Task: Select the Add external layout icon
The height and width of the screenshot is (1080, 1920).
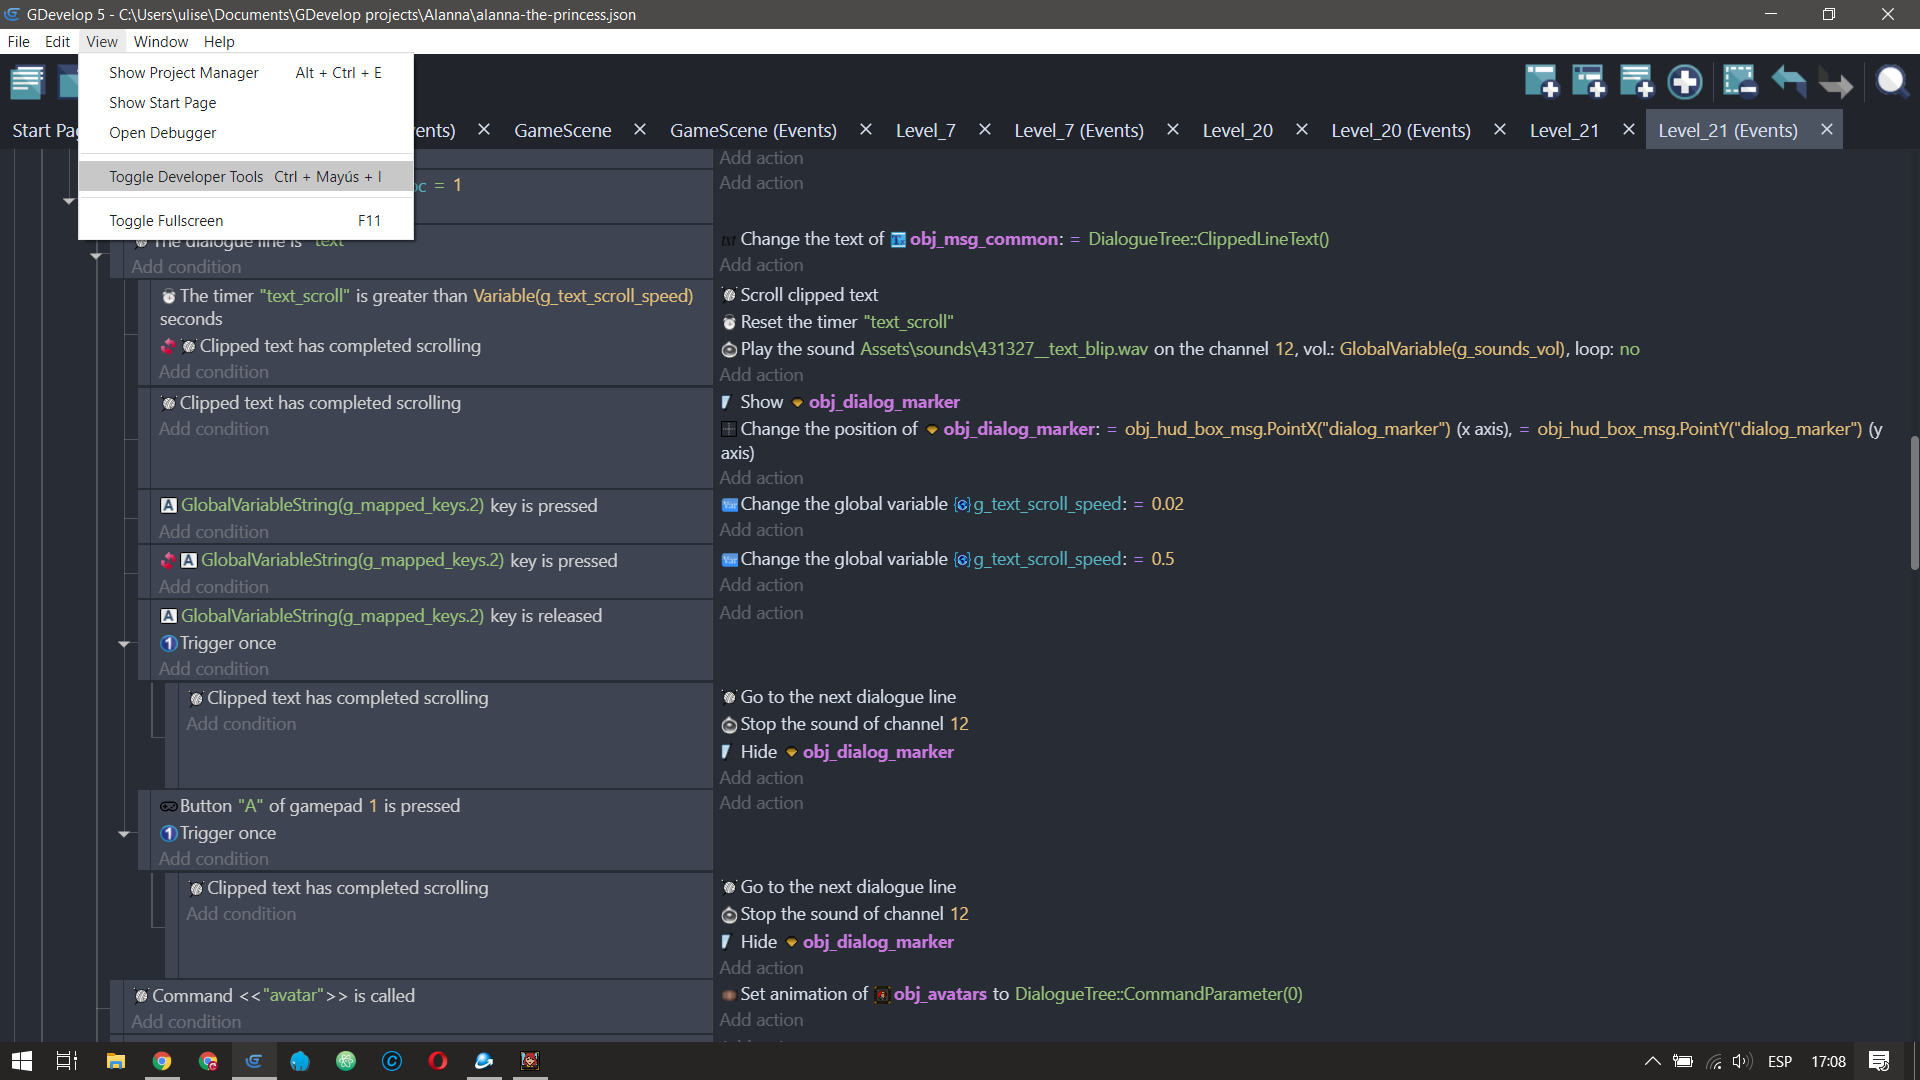Action: 1590,83
